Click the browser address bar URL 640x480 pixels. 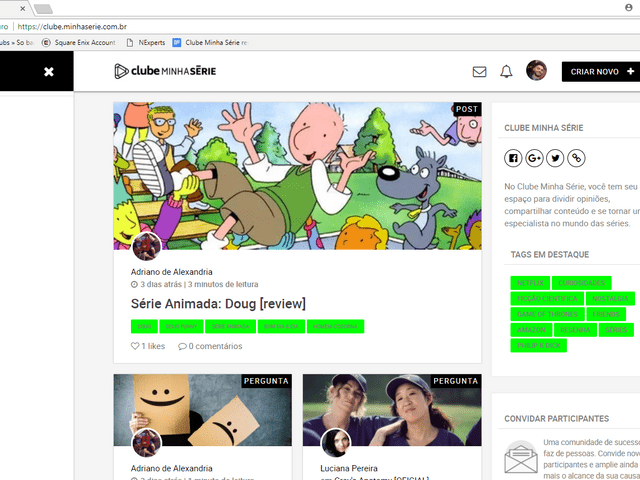coord(72,27)
